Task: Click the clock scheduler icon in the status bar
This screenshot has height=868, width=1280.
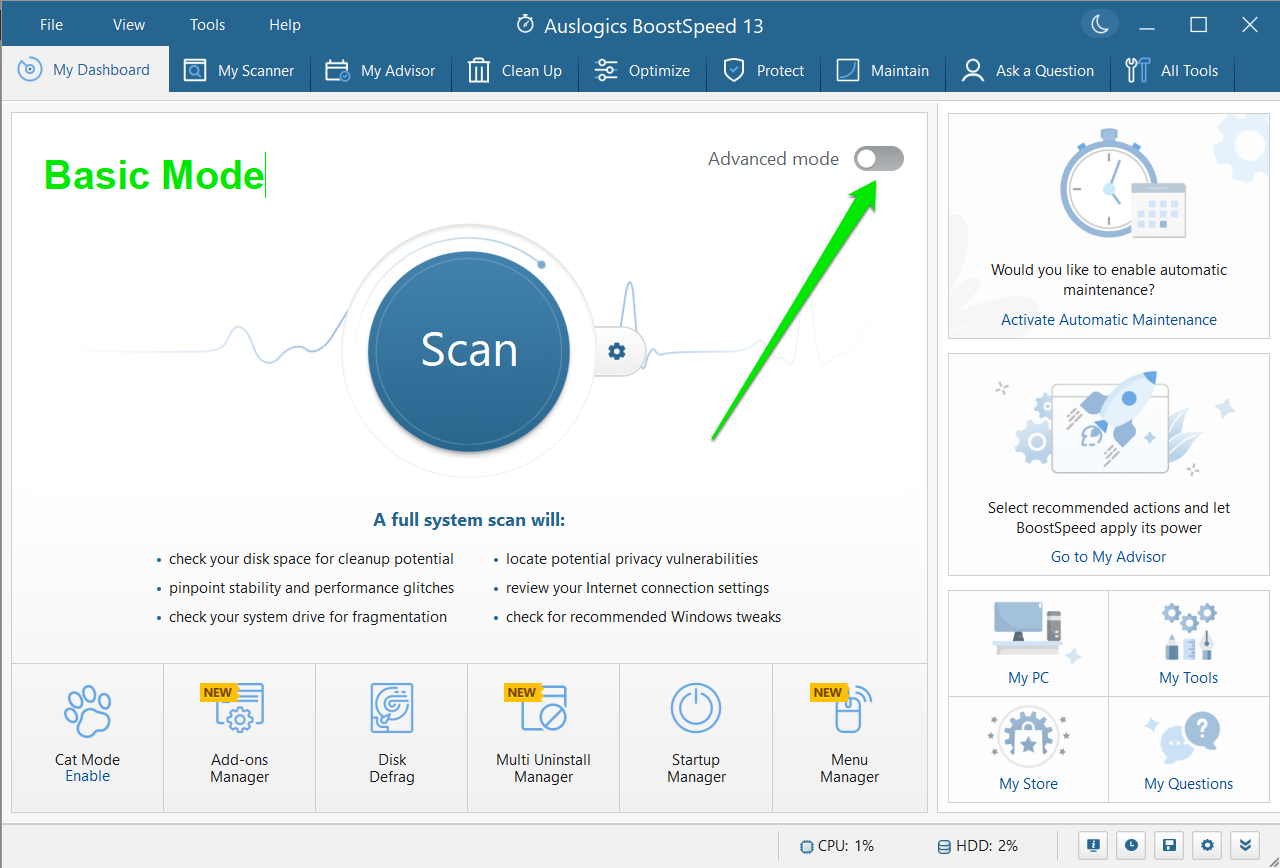Action: pos(1131,846)
